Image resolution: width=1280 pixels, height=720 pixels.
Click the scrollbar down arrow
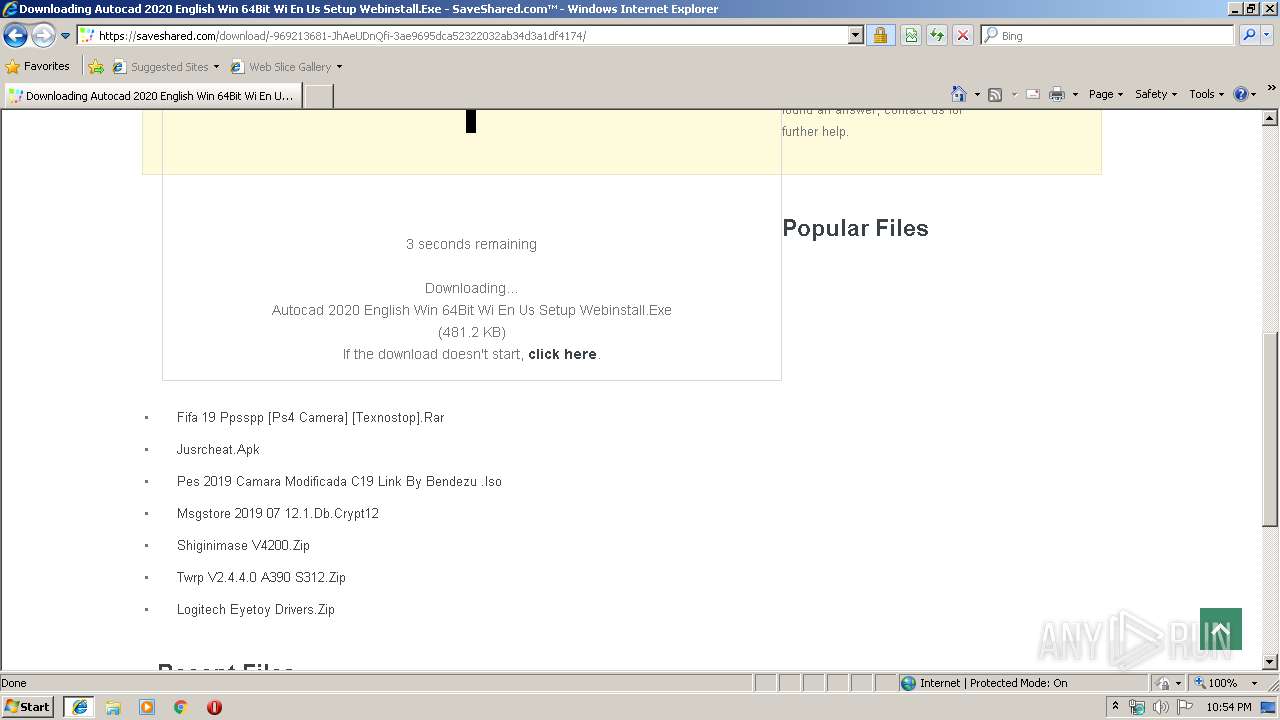(1270, 662)
